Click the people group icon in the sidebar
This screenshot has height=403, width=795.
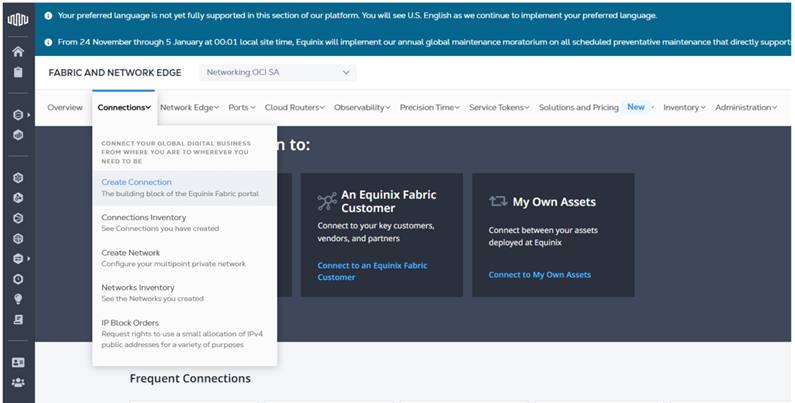pyautogui.click(x=17, y=382)
